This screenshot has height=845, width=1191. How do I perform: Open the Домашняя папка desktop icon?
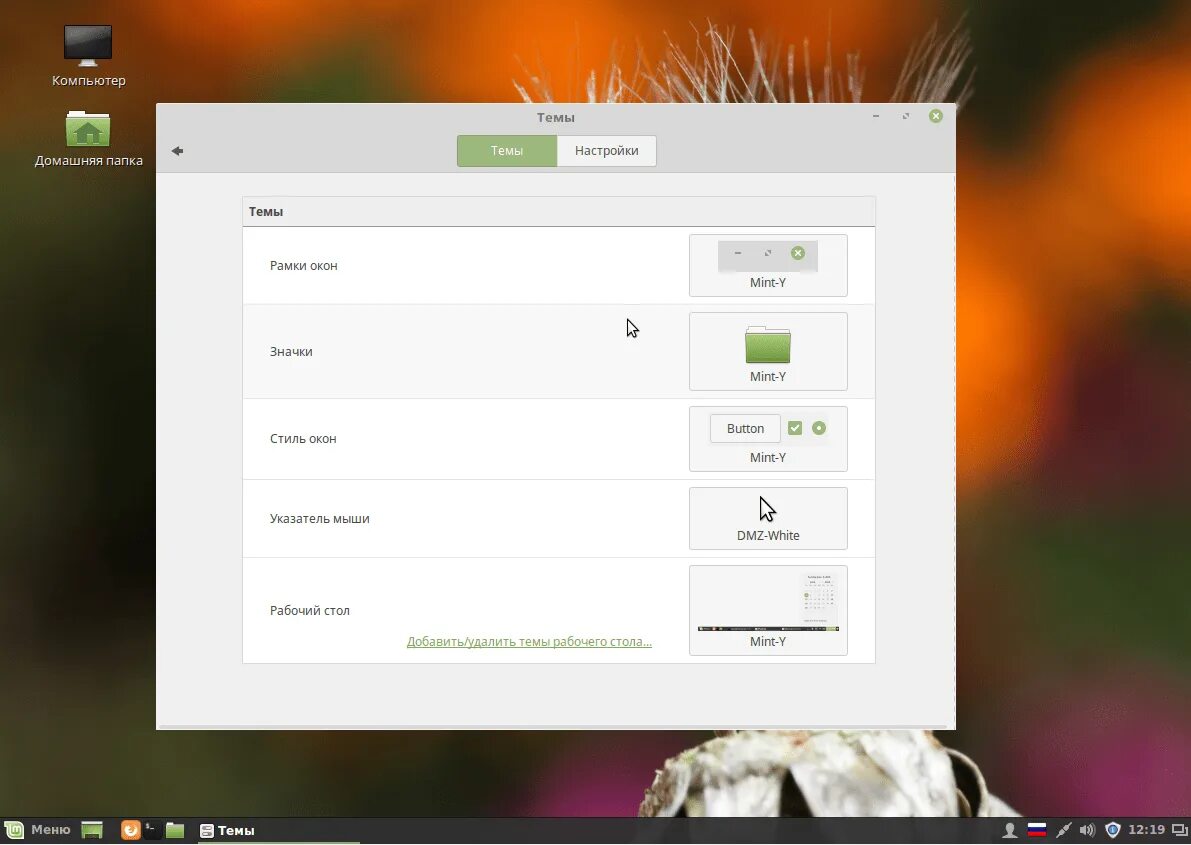pos(88,138)
